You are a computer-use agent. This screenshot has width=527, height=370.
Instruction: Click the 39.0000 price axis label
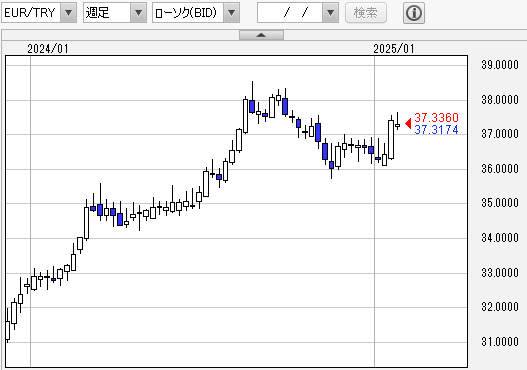click(500, 65)
